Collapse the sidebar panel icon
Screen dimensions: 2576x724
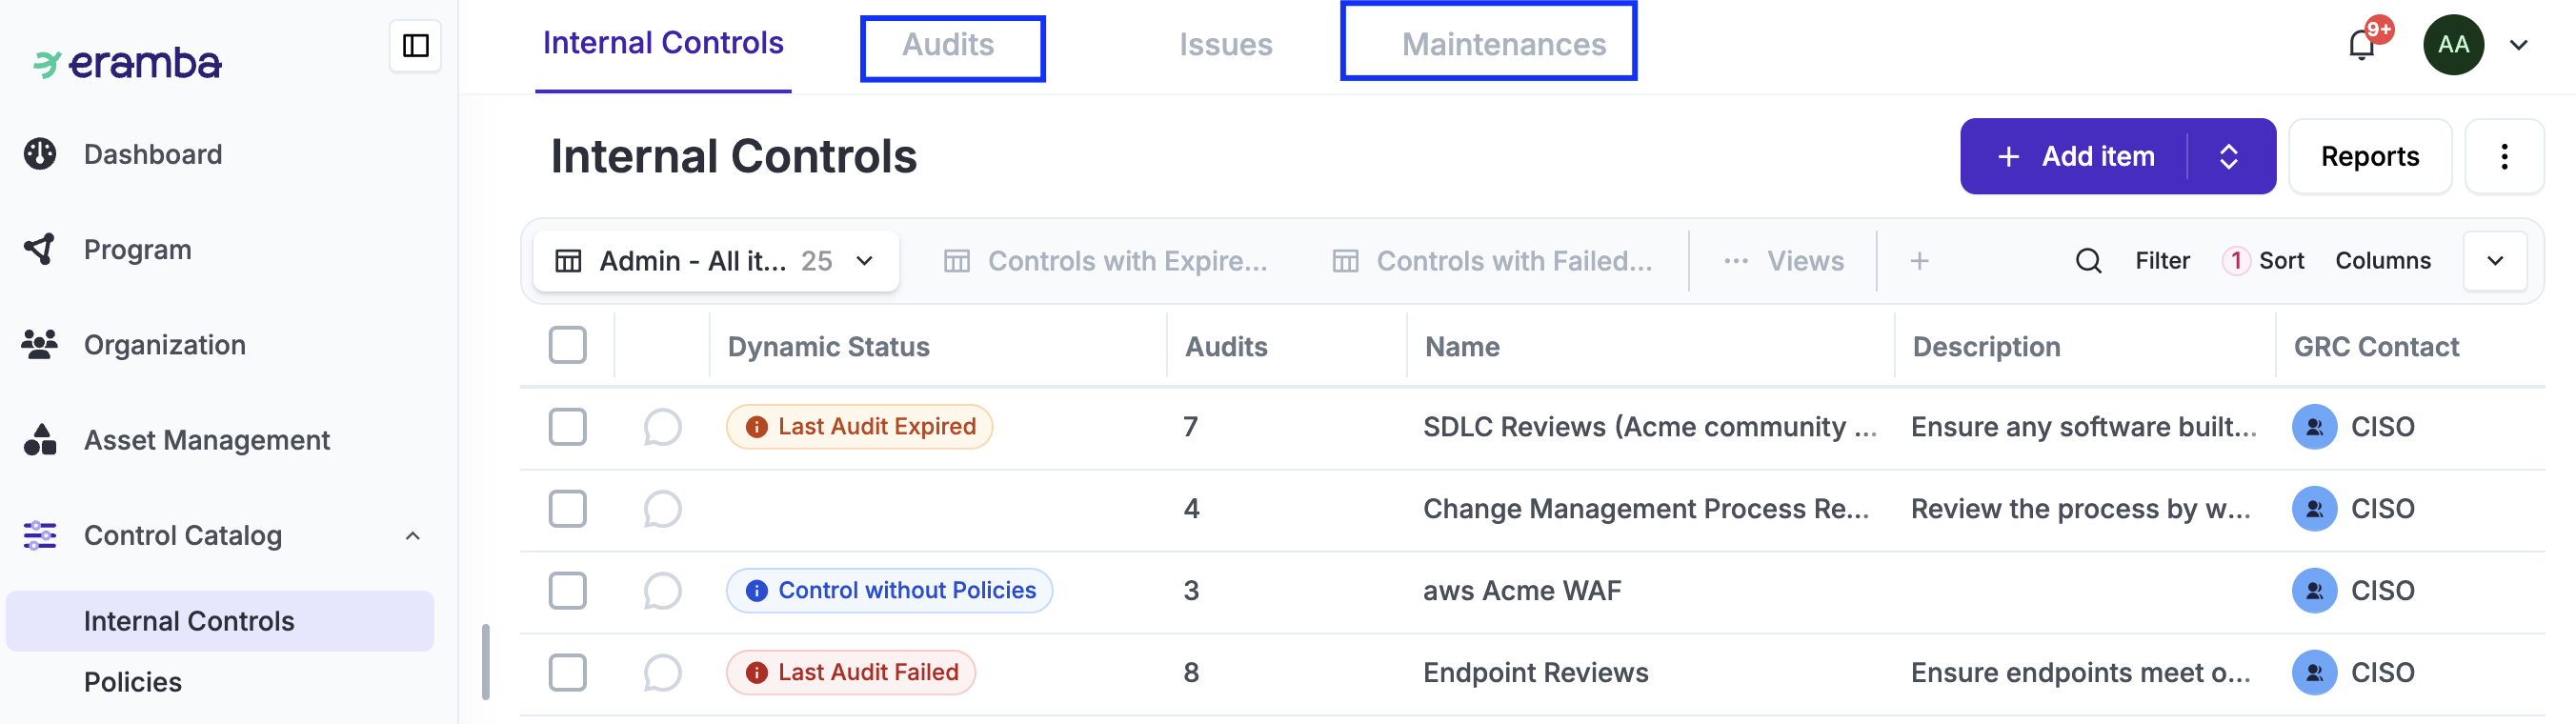pos(415,46)
